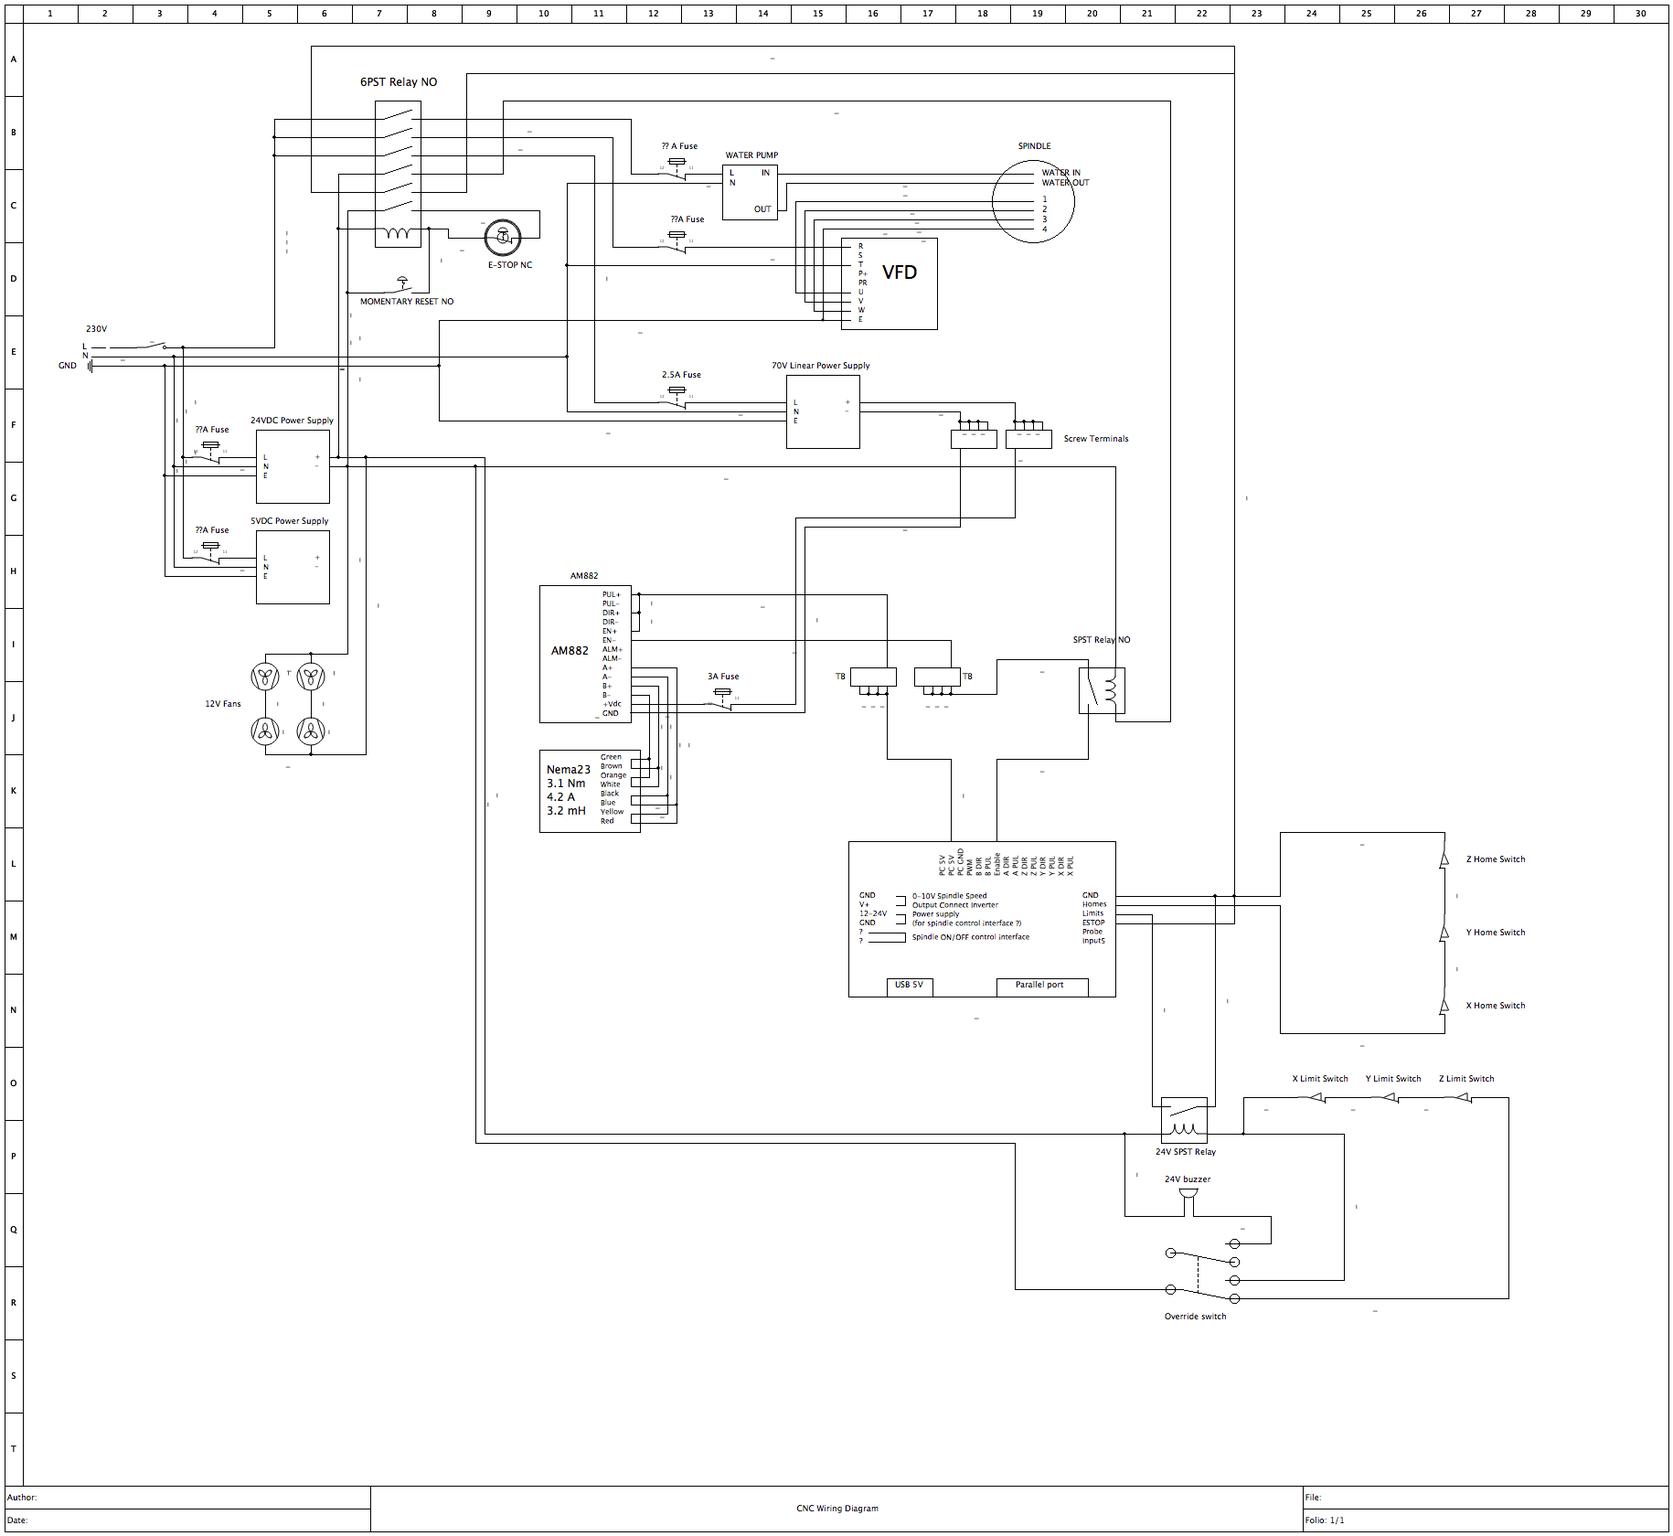Click the Override switch symbol
Image resolution: width=1673 pixels, height=1536 pixels.
tap(1200, 1271)
